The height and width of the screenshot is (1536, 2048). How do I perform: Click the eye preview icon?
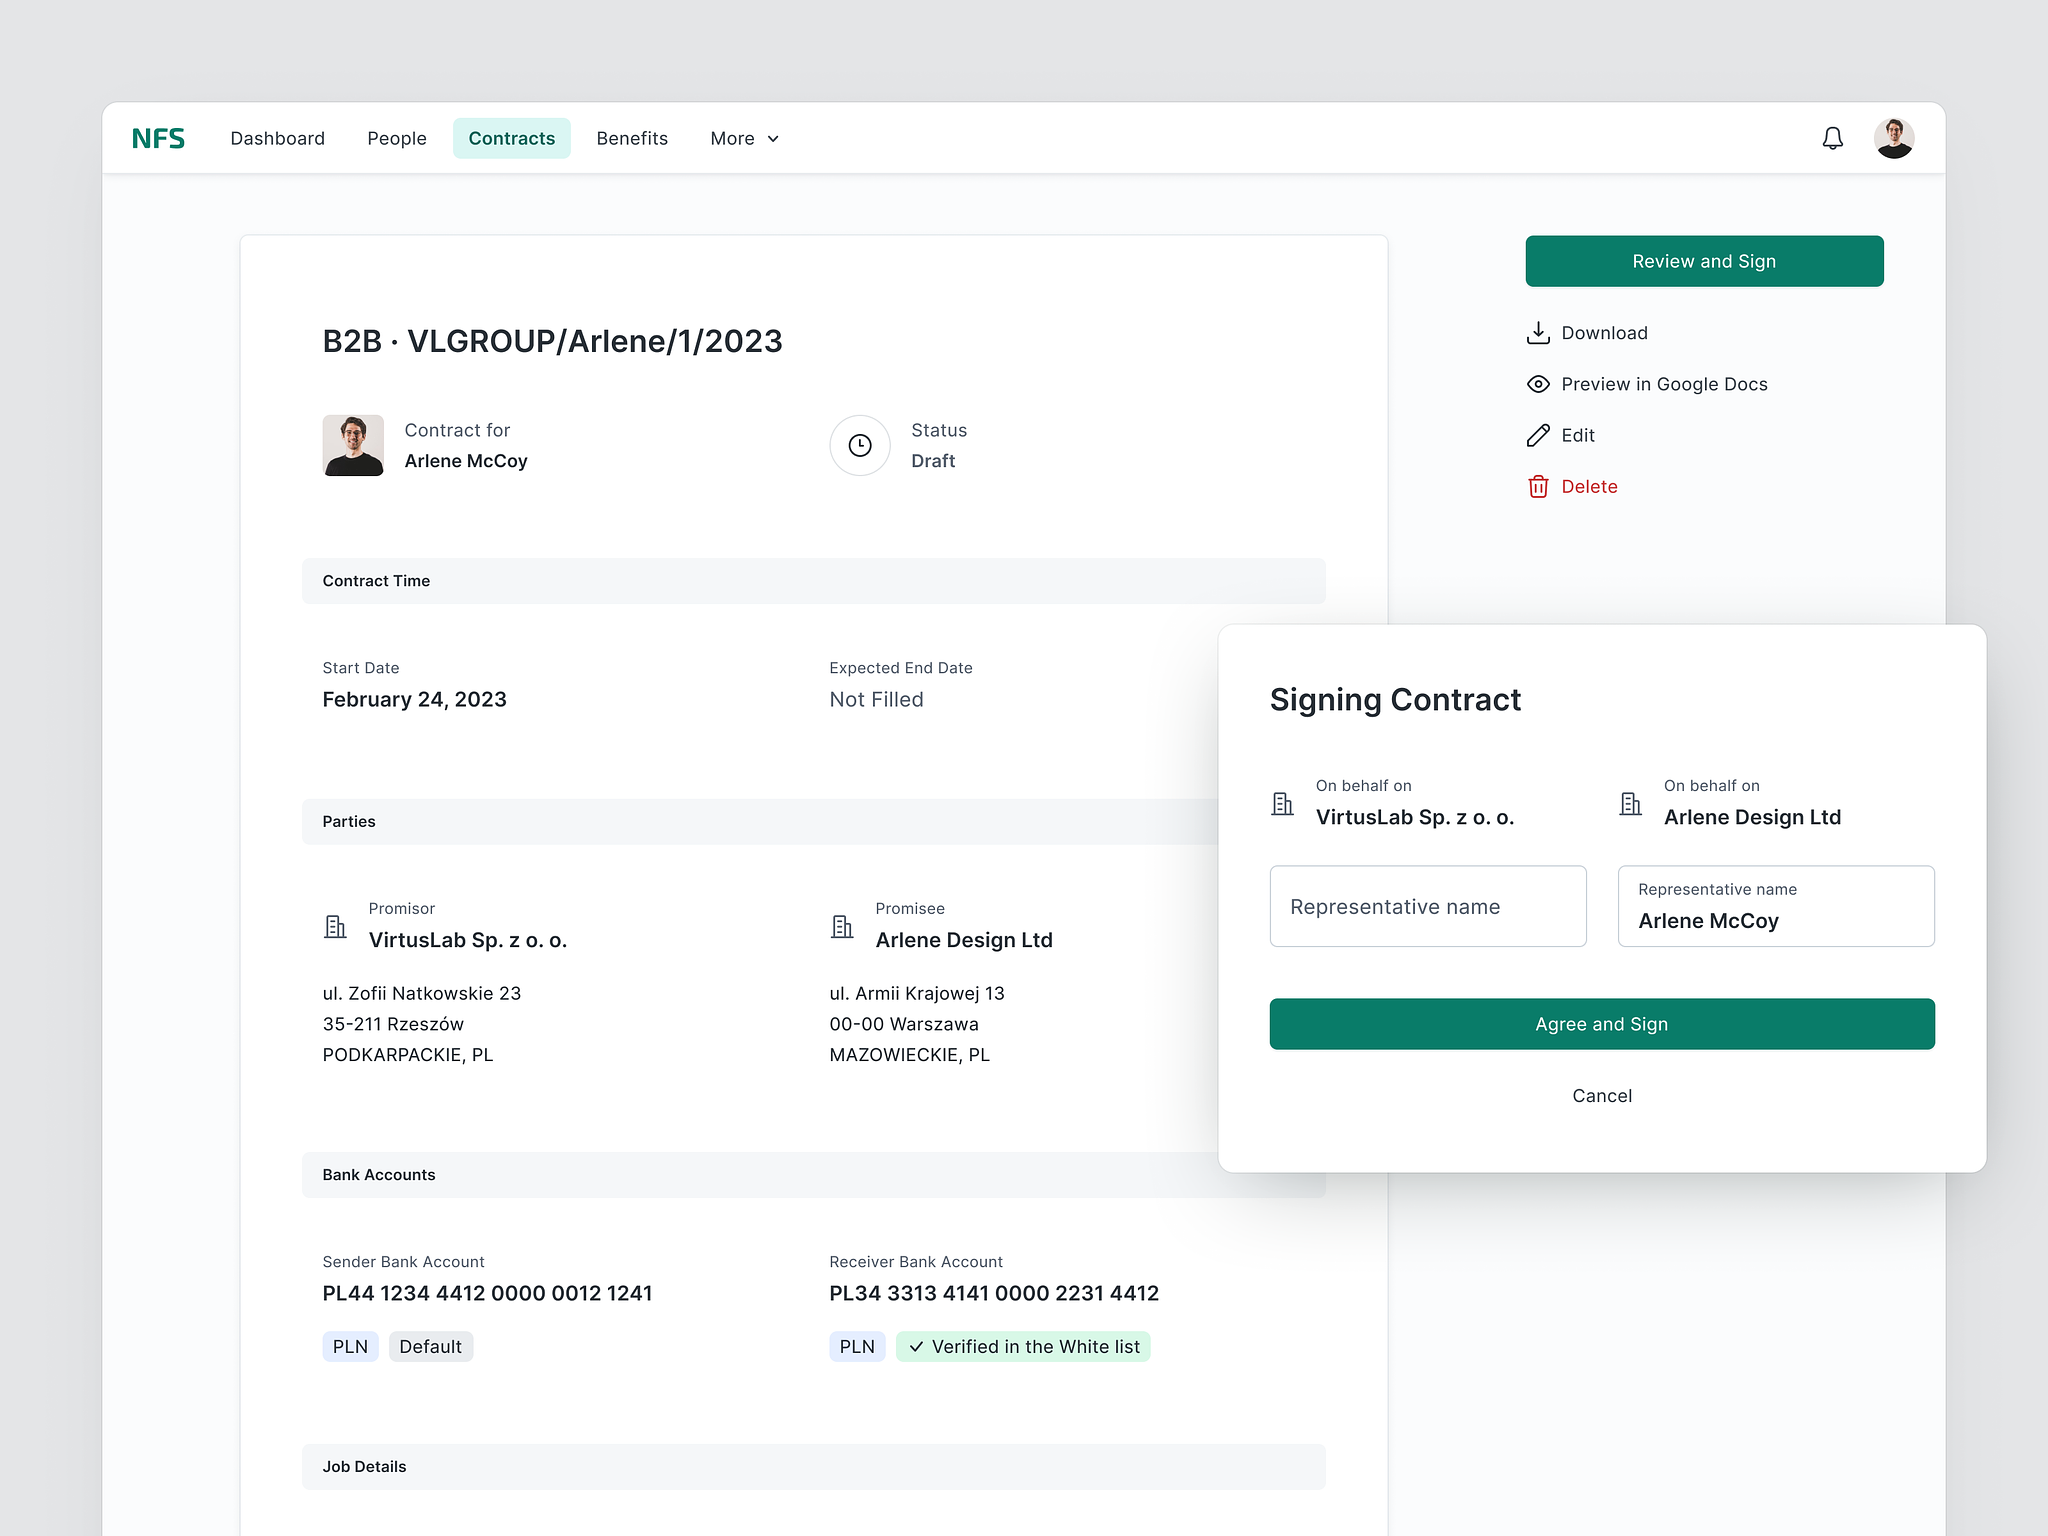pos(1538,384)
